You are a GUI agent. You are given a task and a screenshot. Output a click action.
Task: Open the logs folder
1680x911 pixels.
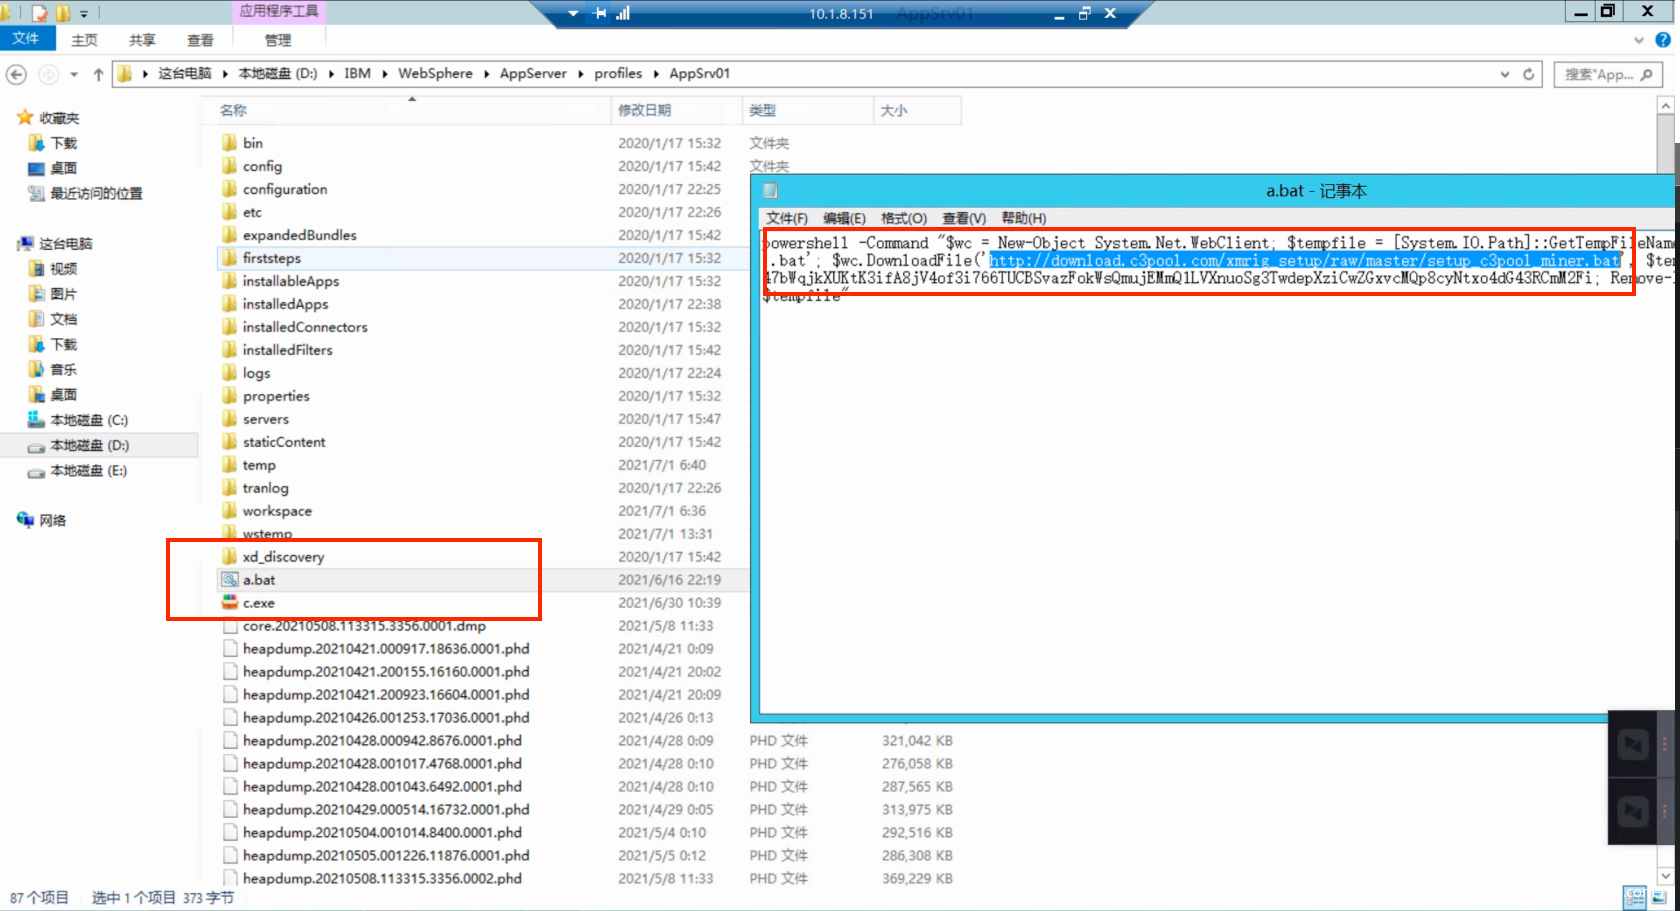pos(256,373)
